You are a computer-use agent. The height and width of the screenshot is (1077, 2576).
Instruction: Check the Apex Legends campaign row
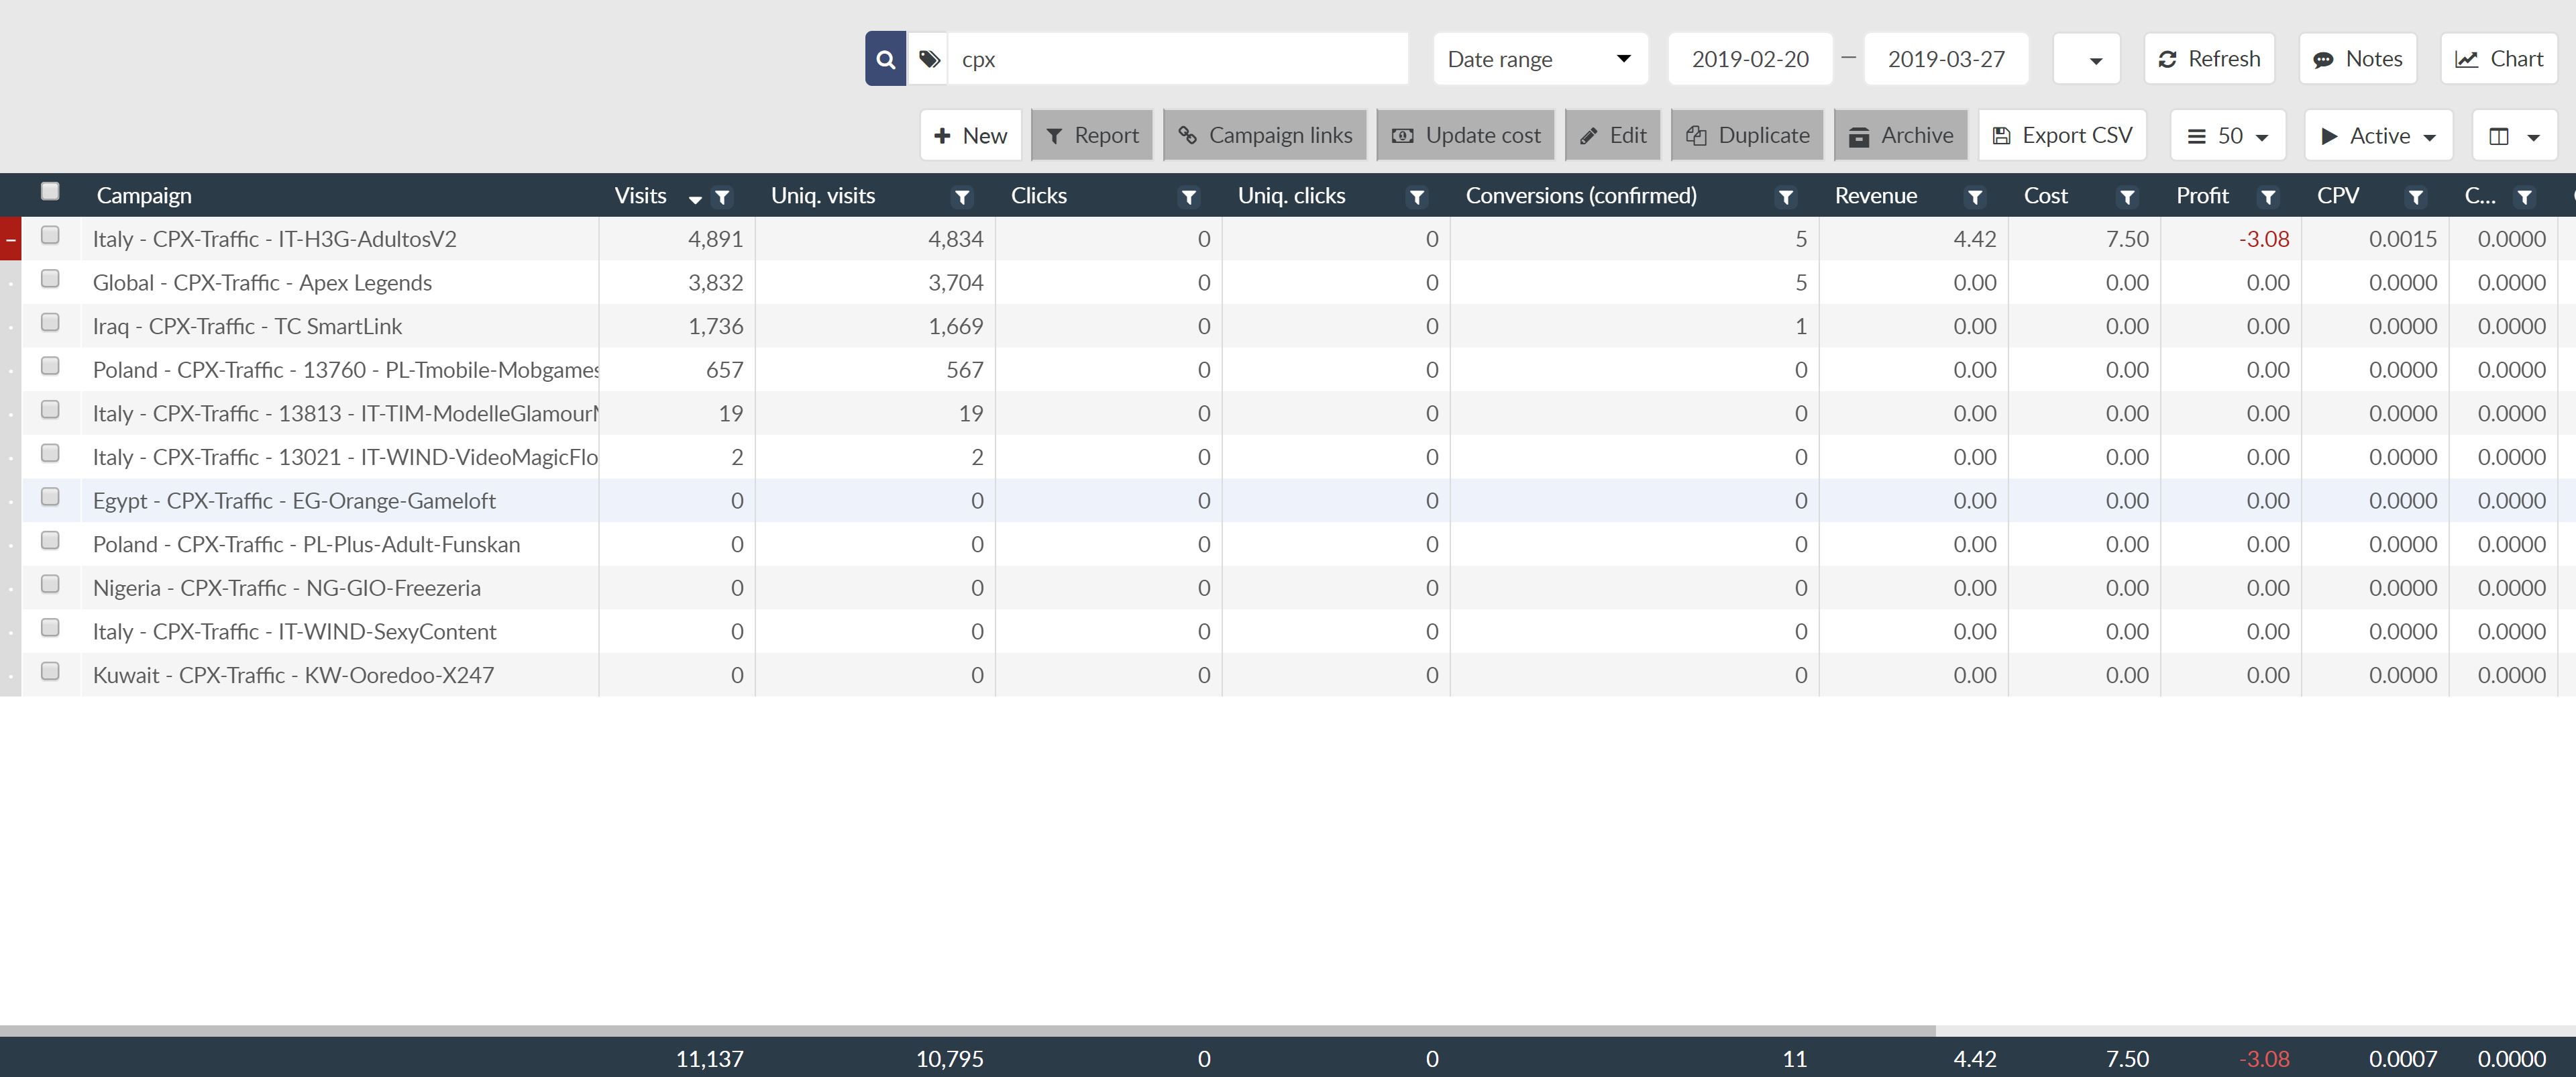[50, 279]
